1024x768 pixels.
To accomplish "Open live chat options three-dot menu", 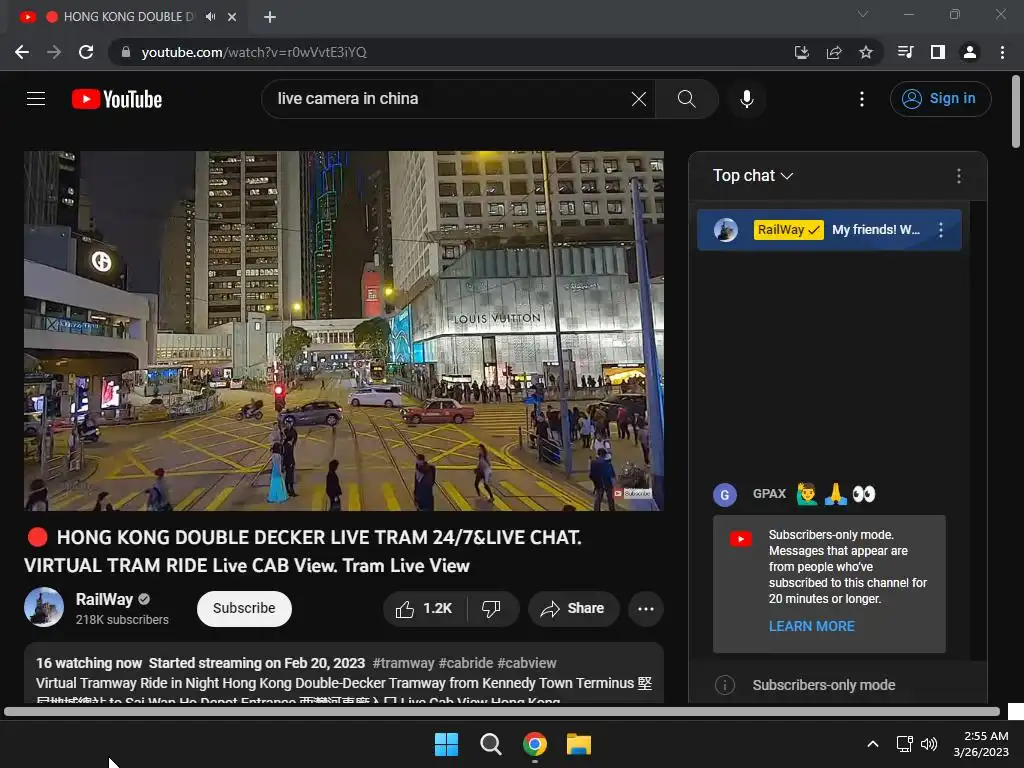I will coord(958,176).
